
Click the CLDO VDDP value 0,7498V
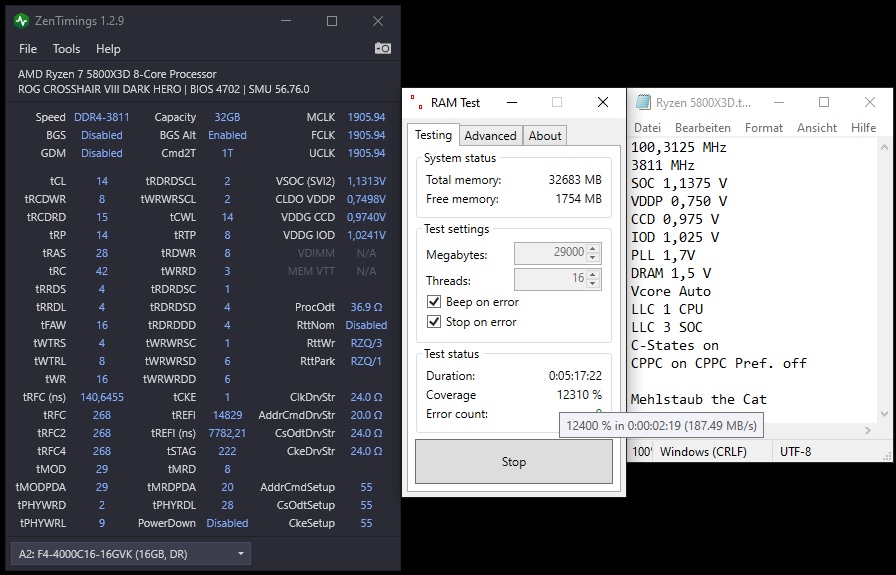click(366, 199)
